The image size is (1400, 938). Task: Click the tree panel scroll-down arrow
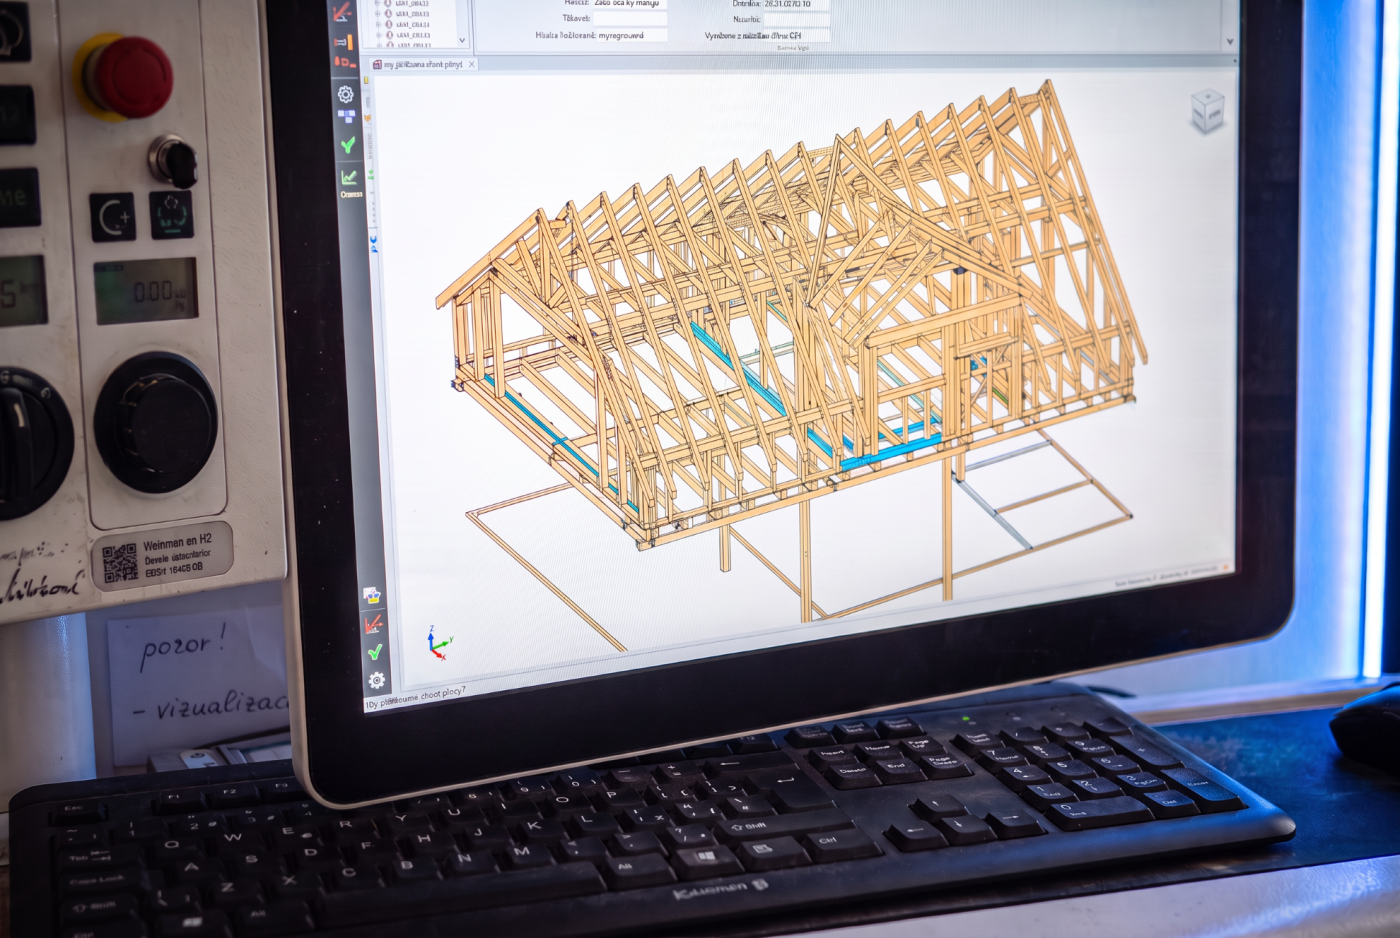click(462, 40)
